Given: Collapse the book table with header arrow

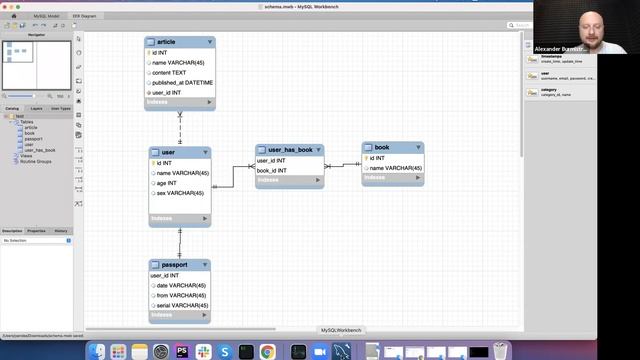Looking at the screenshot, I should [x=418, y=147].
